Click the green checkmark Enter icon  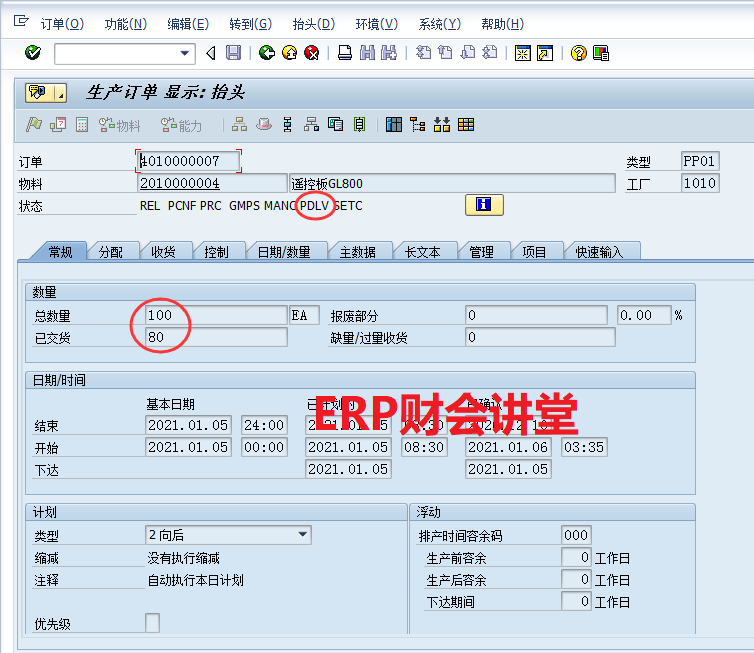[x=32, y=53]
